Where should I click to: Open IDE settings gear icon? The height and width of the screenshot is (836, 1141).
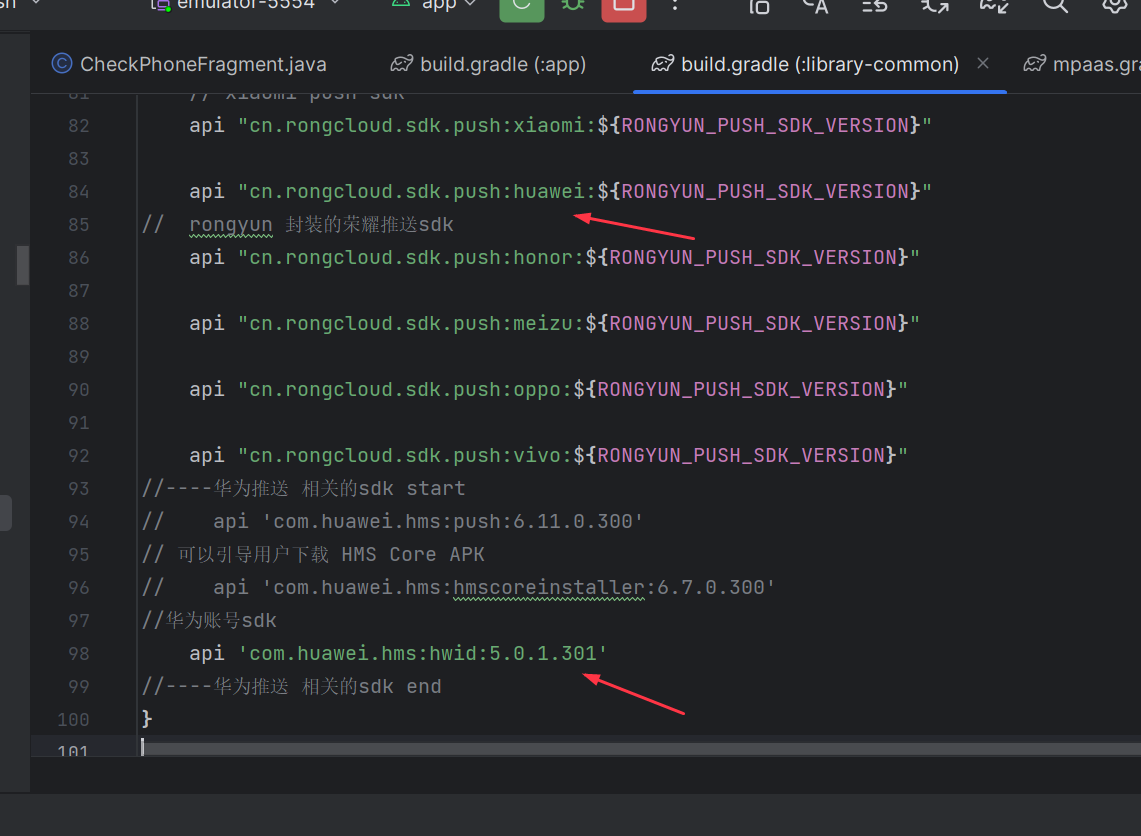(x=1114, y=6)
